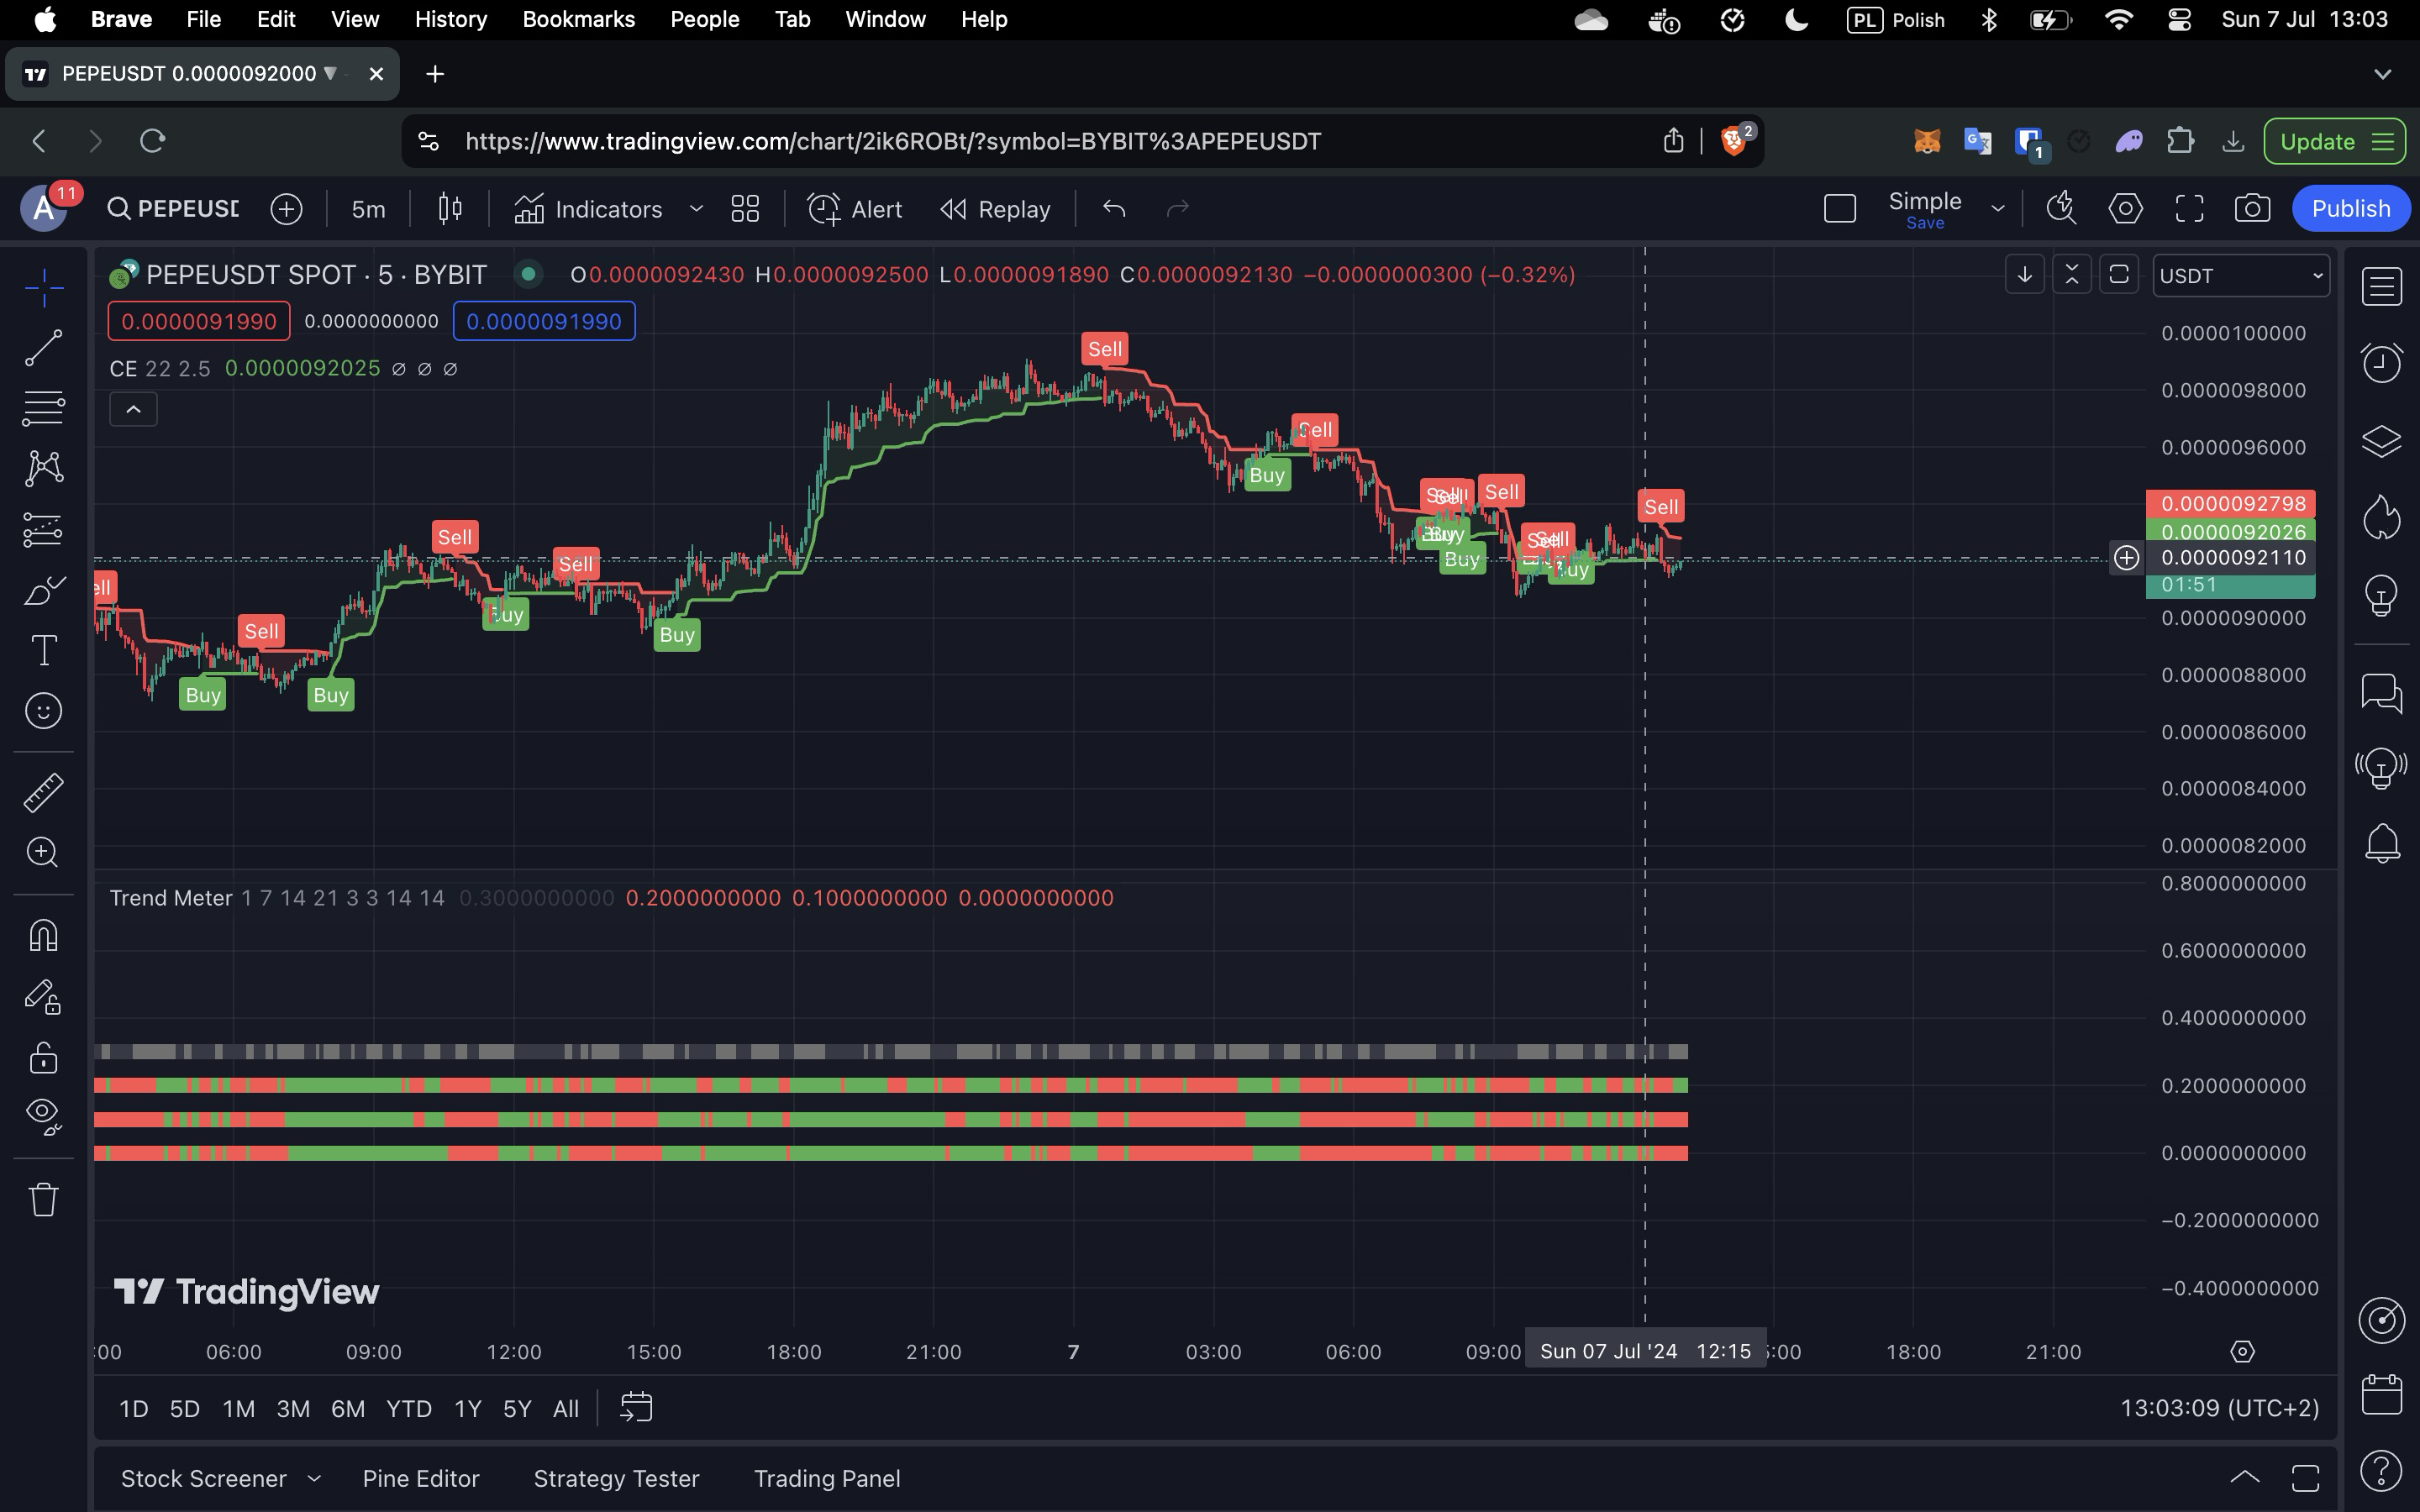Image resolution: width=2420 pixels, height=1512 pixels.
Task: Toggle stay in drawing mode
Action: pos(43,997)
